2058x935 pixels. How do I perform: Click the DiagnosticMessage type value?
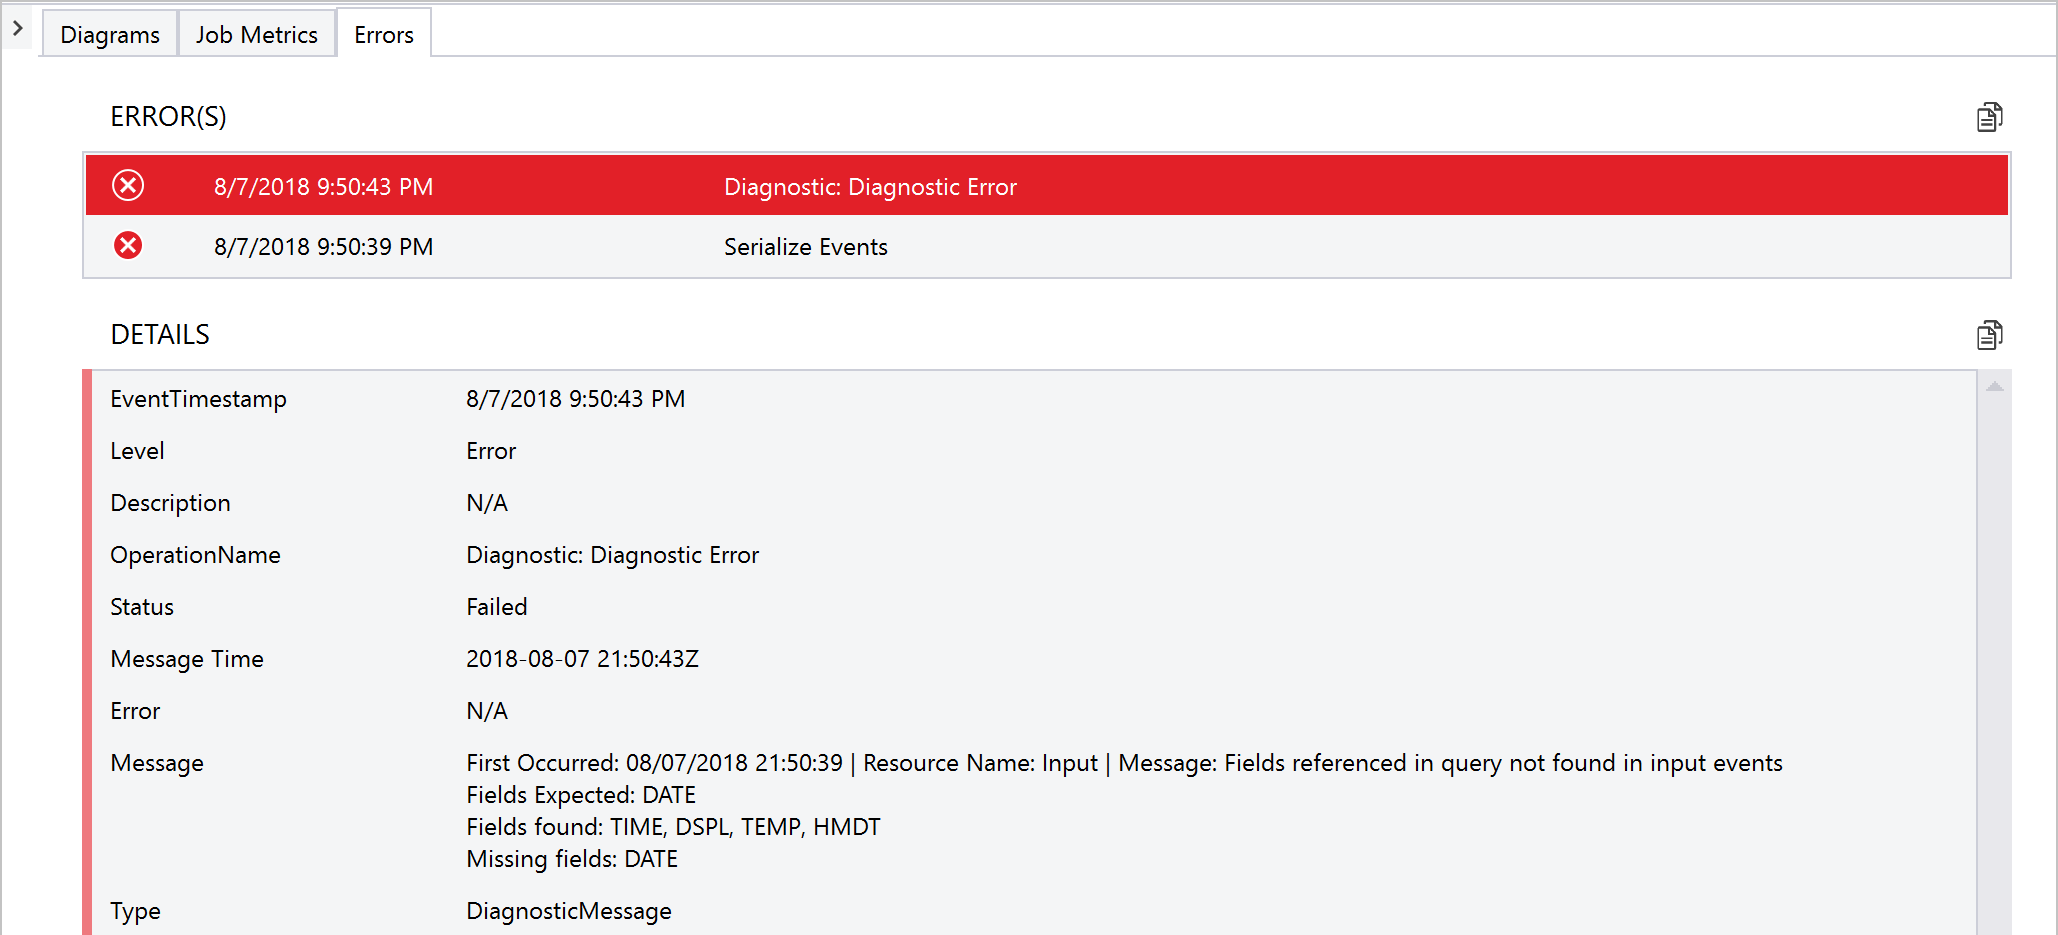click(568, 910)
